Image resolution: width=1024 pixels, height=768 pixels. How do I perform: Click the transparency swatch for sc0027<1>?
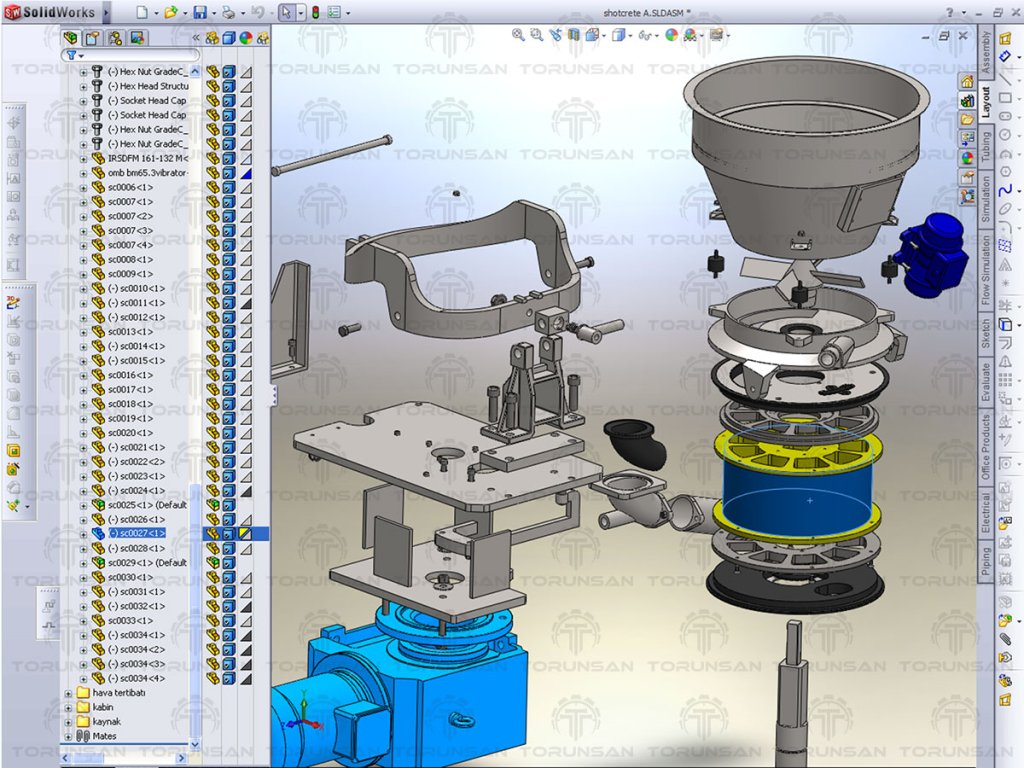coord(246,534)
